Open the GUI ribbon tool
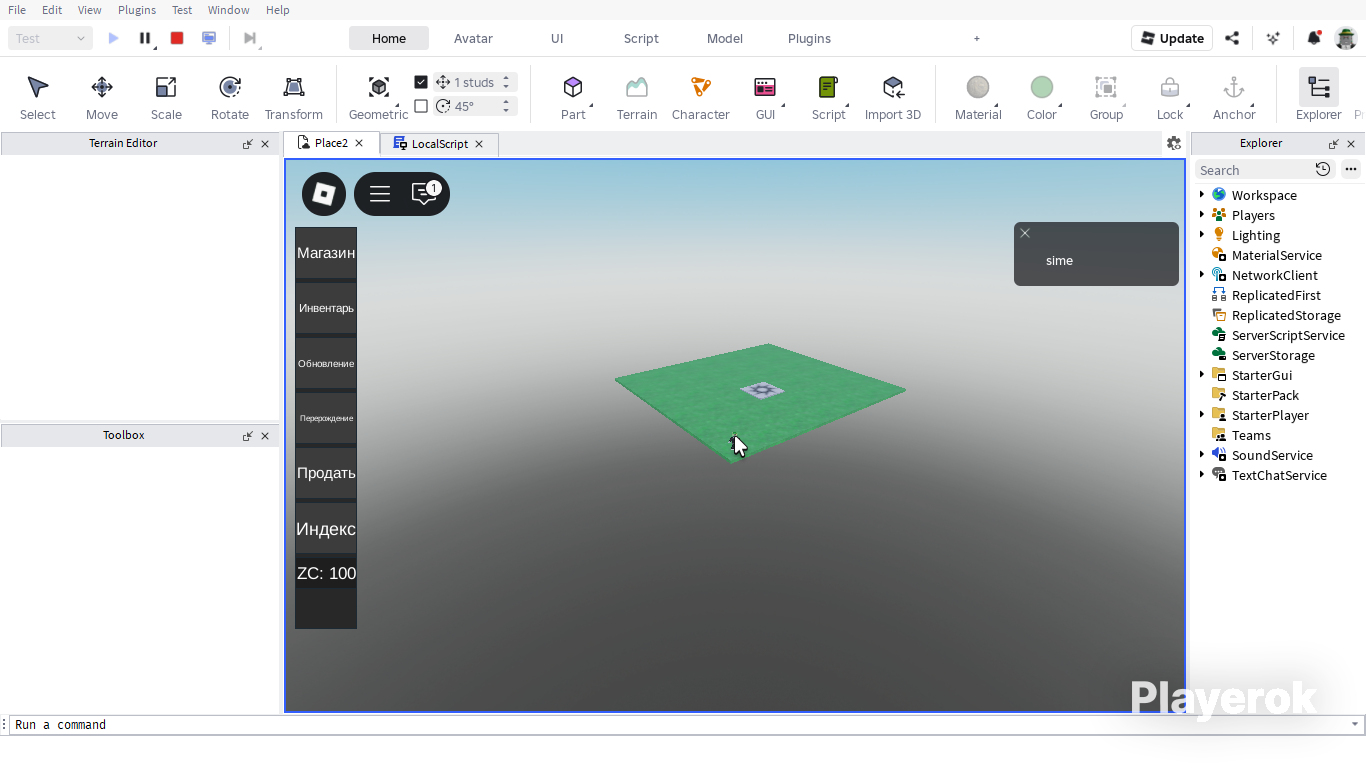 [x=765, y=97]
